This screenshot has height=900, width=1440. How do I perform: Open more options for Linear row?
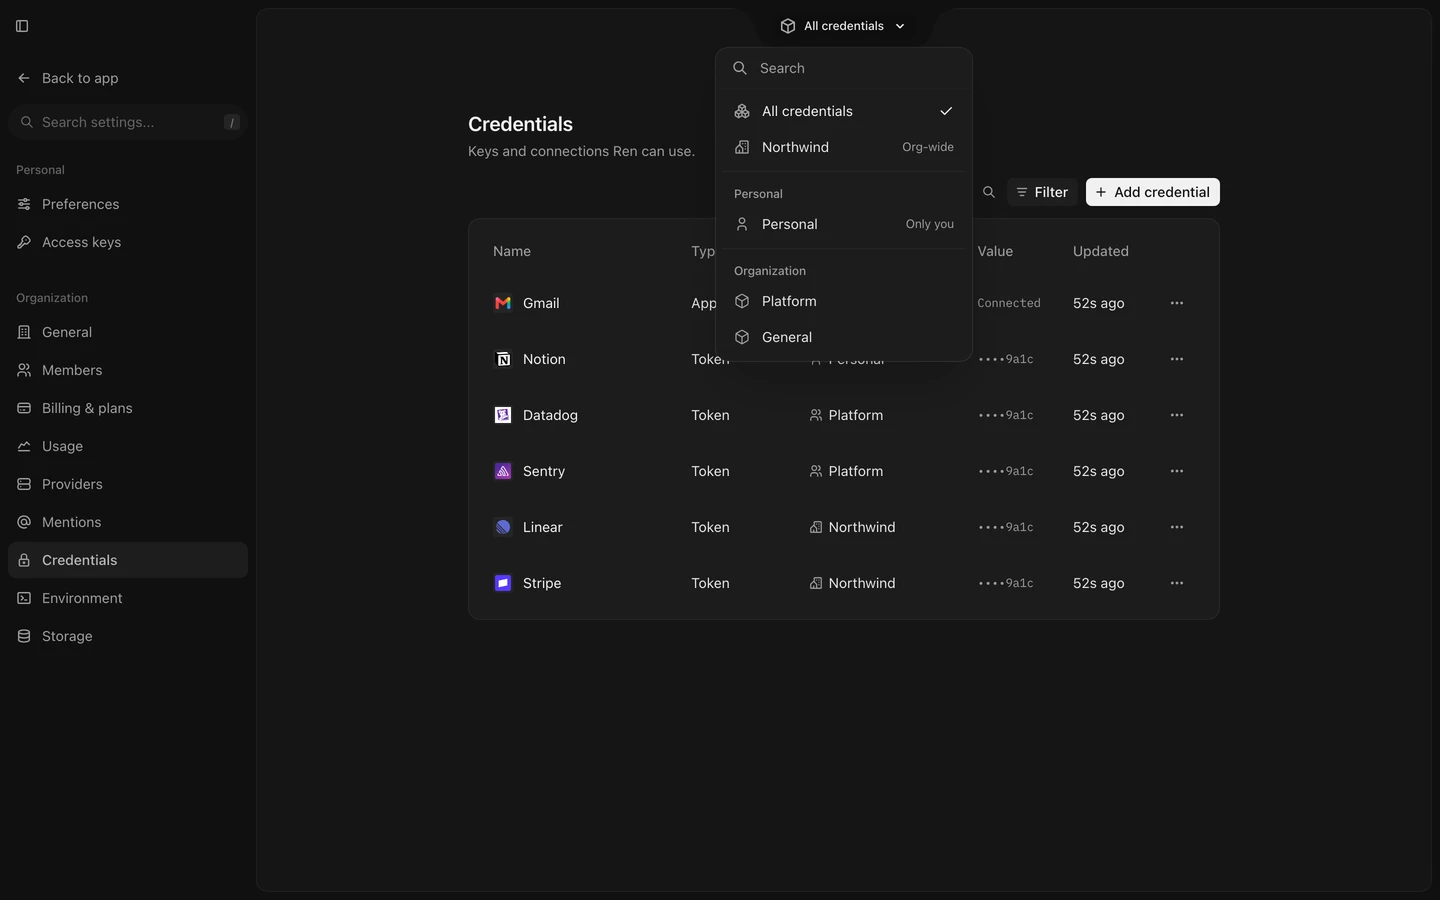[1177, 527]
